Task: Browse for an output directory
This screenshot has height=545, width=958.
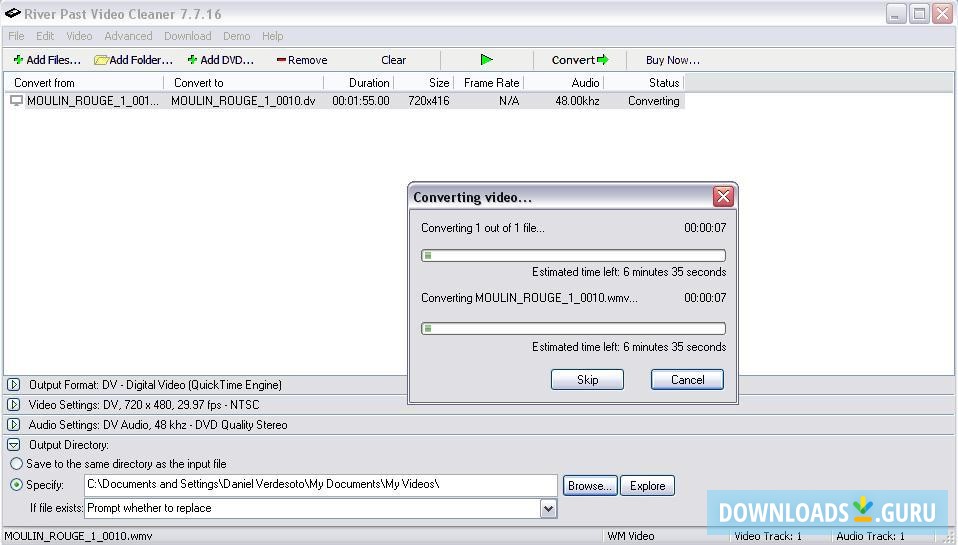Action: (590, 486)
